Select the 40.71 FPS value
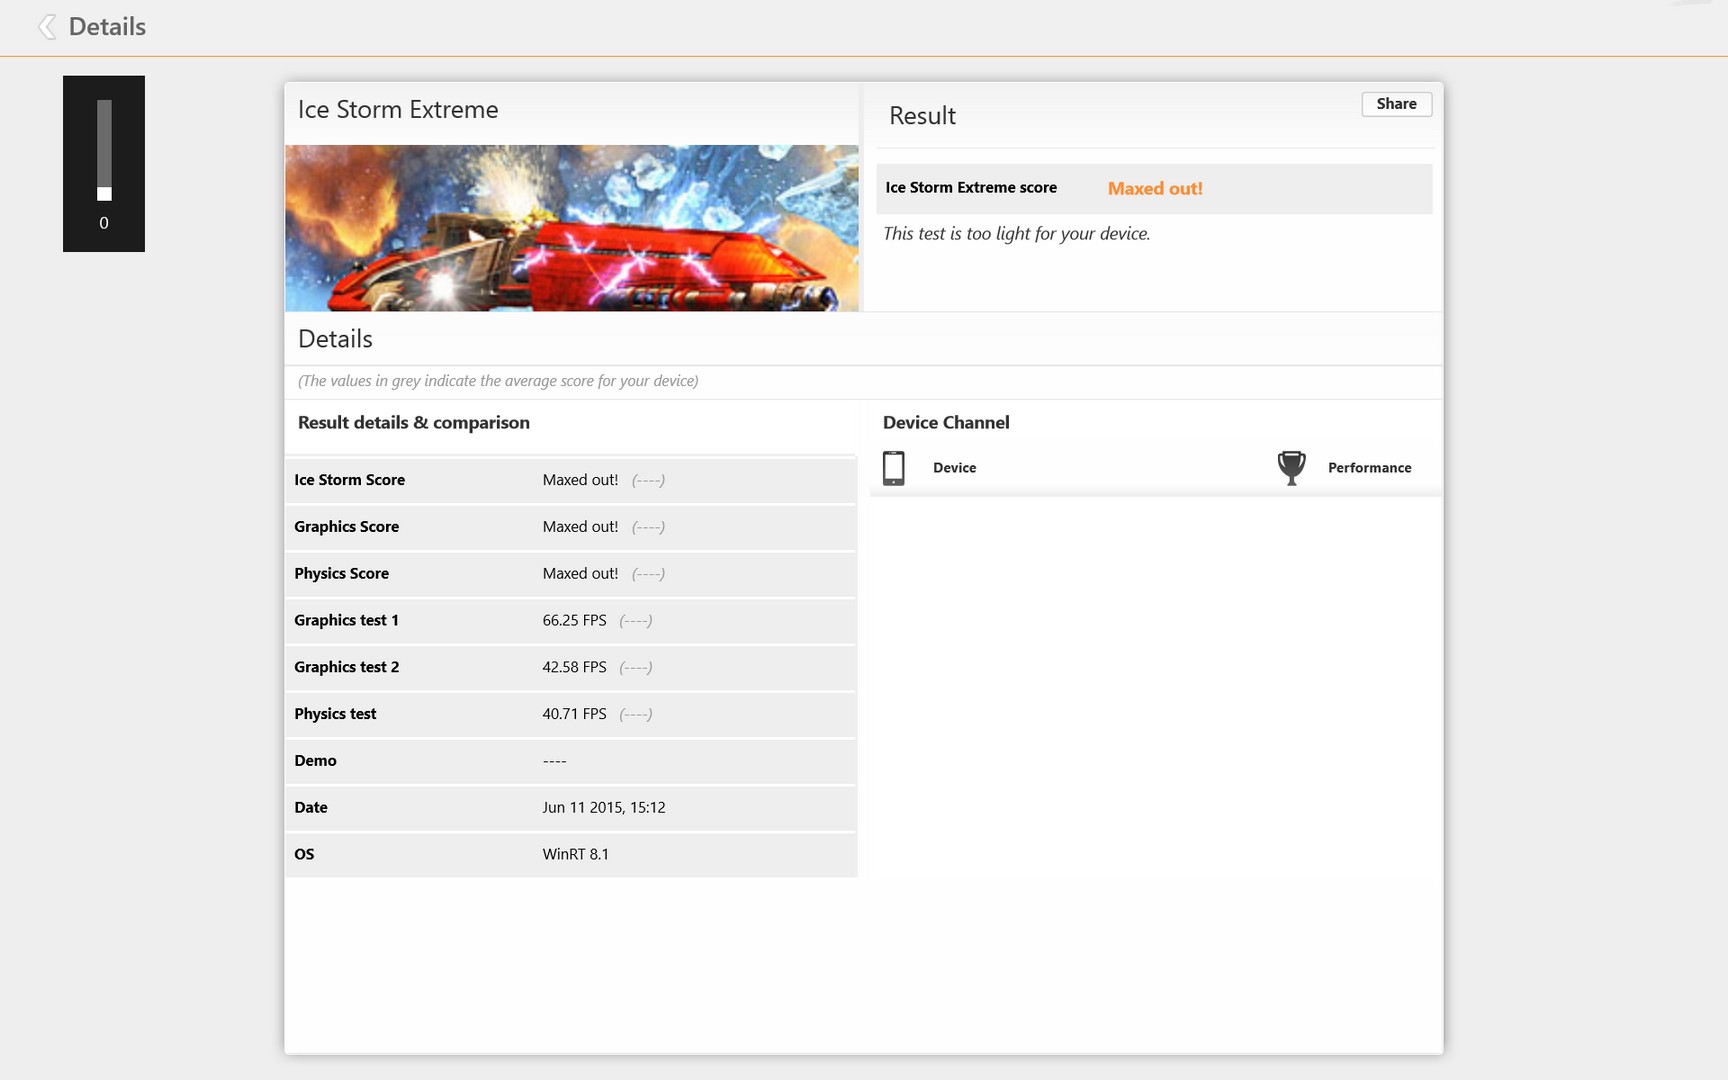Image resolution: width=1728 pixels, height=1080 pixels. tap(574, 714)
